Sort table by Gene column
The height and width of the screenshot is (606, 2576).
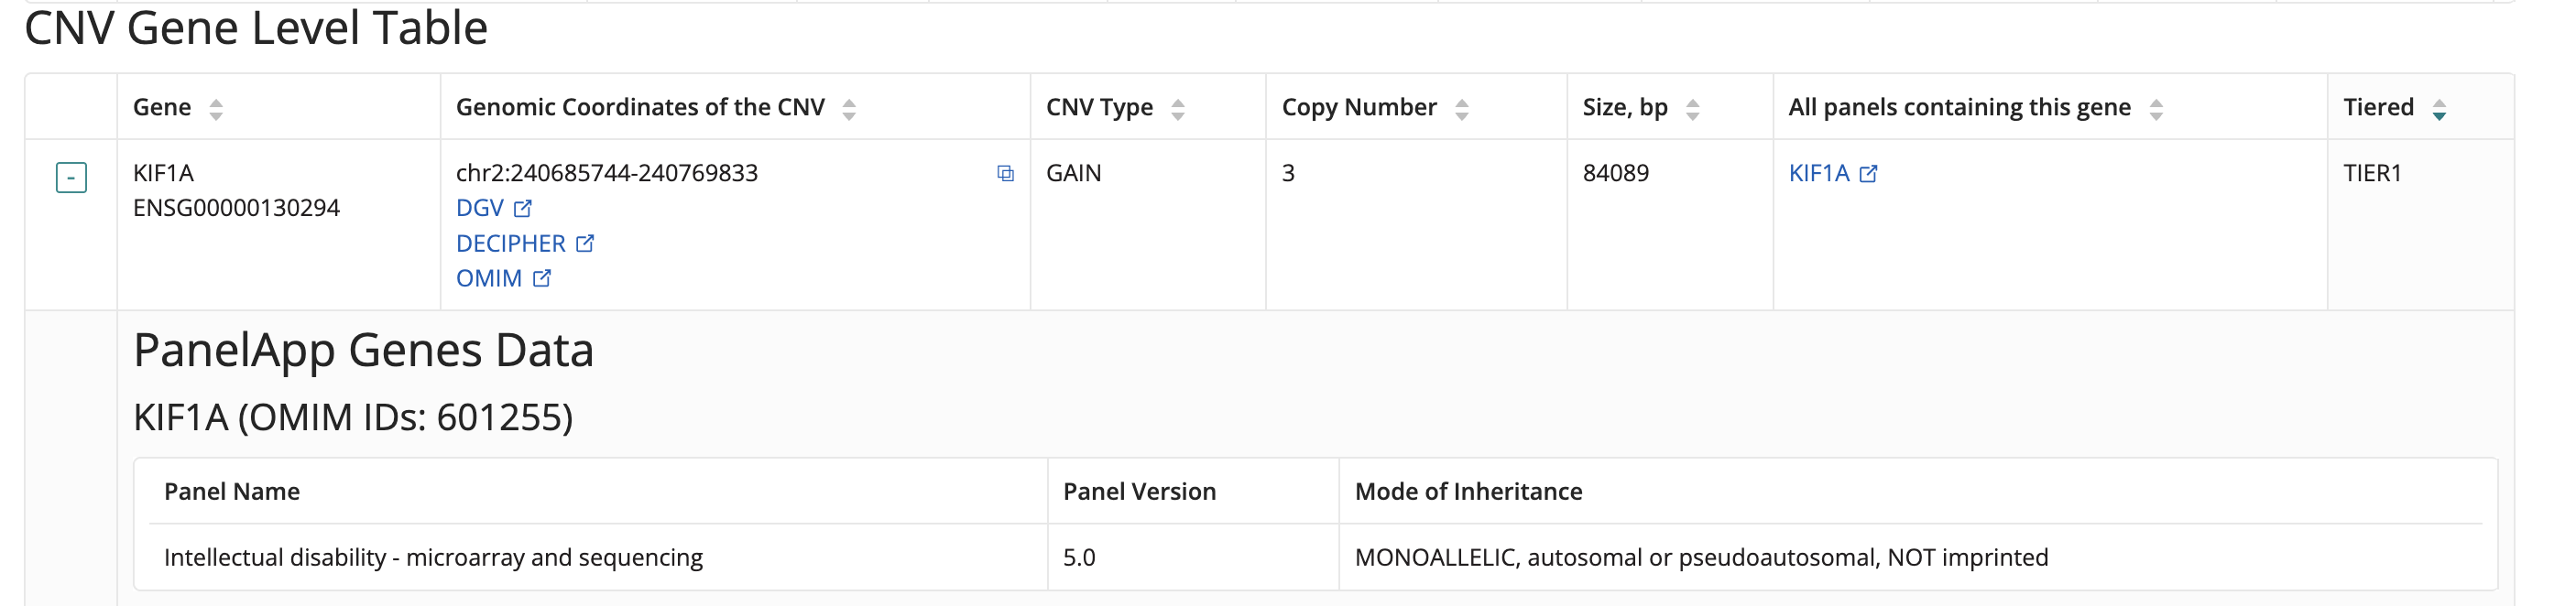pyautogui.click(x=216, y=109)
